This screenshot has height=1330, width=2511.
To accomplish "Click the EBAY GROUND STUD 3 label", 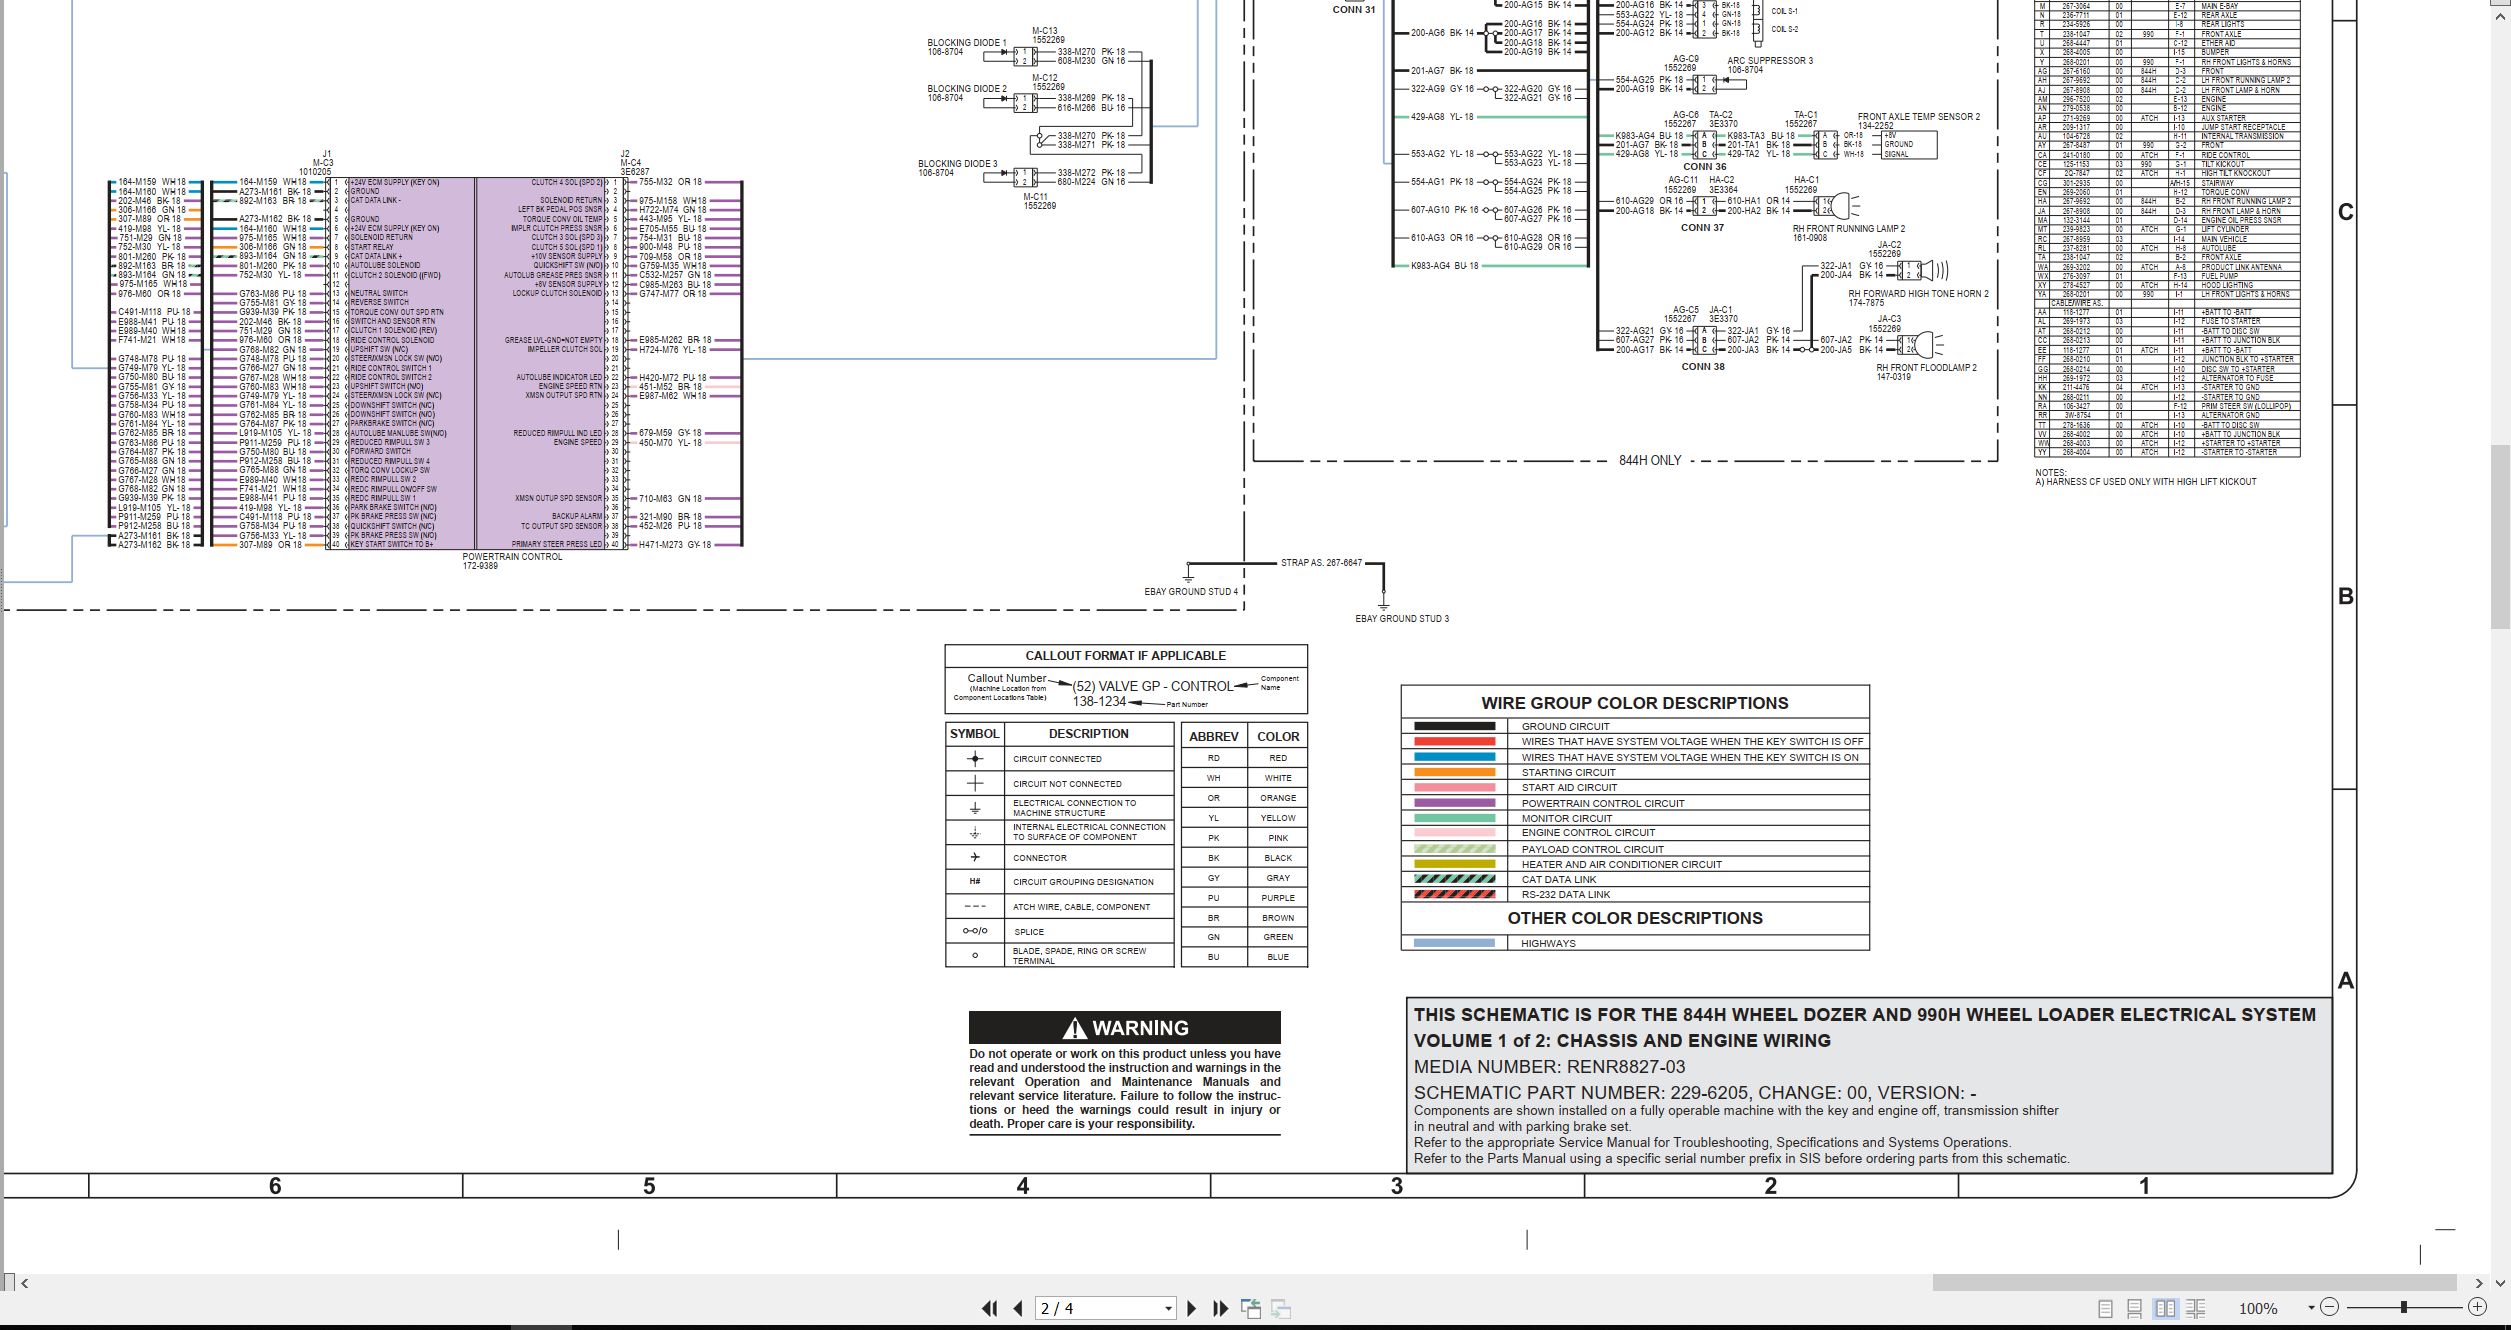I will (1402, 619).
